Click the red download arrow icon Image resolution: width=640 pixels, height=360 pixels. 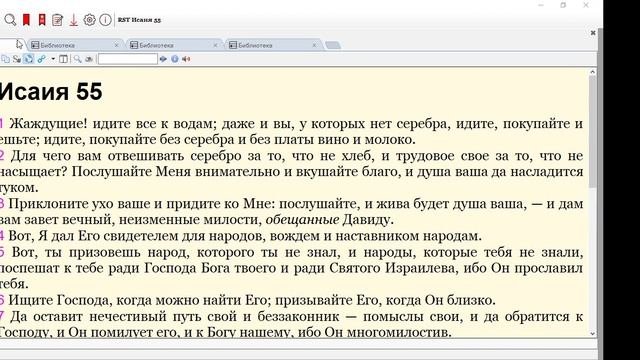point(73,20)
